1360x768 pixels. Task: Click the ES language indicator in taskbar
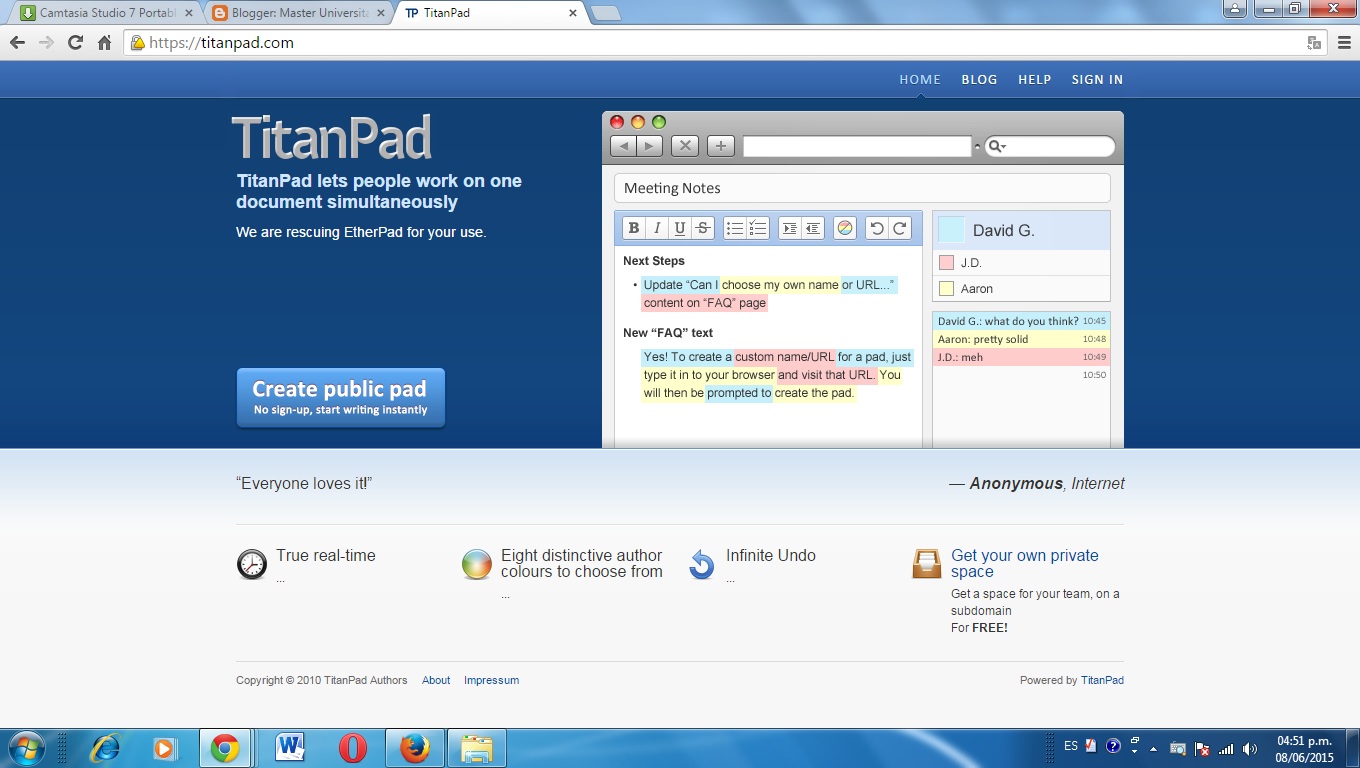pos(1071,746)
